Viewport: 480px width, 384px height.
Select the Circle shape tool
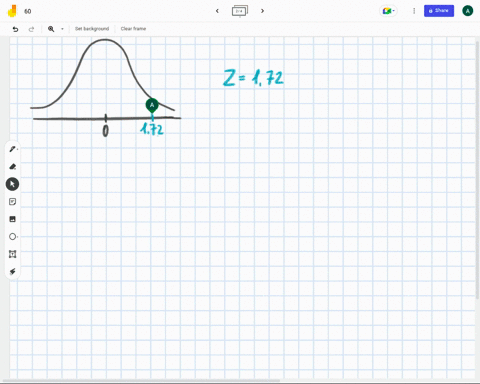(13, 237)
